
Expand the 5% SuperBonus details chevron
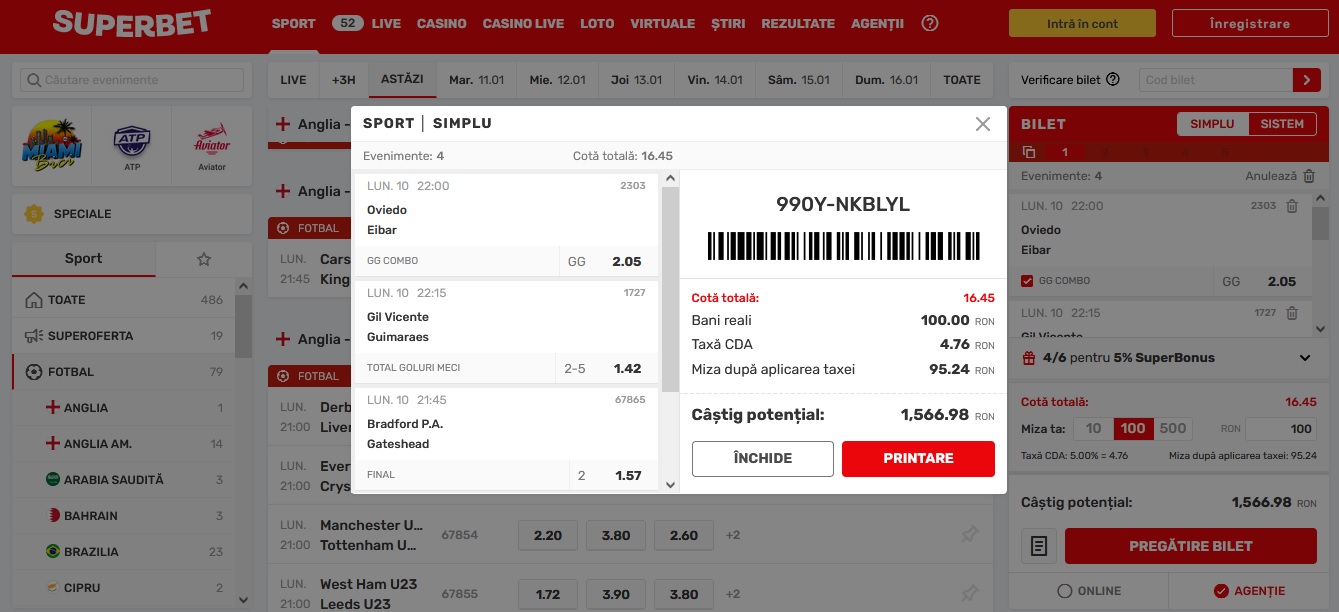pos(1305,358)
